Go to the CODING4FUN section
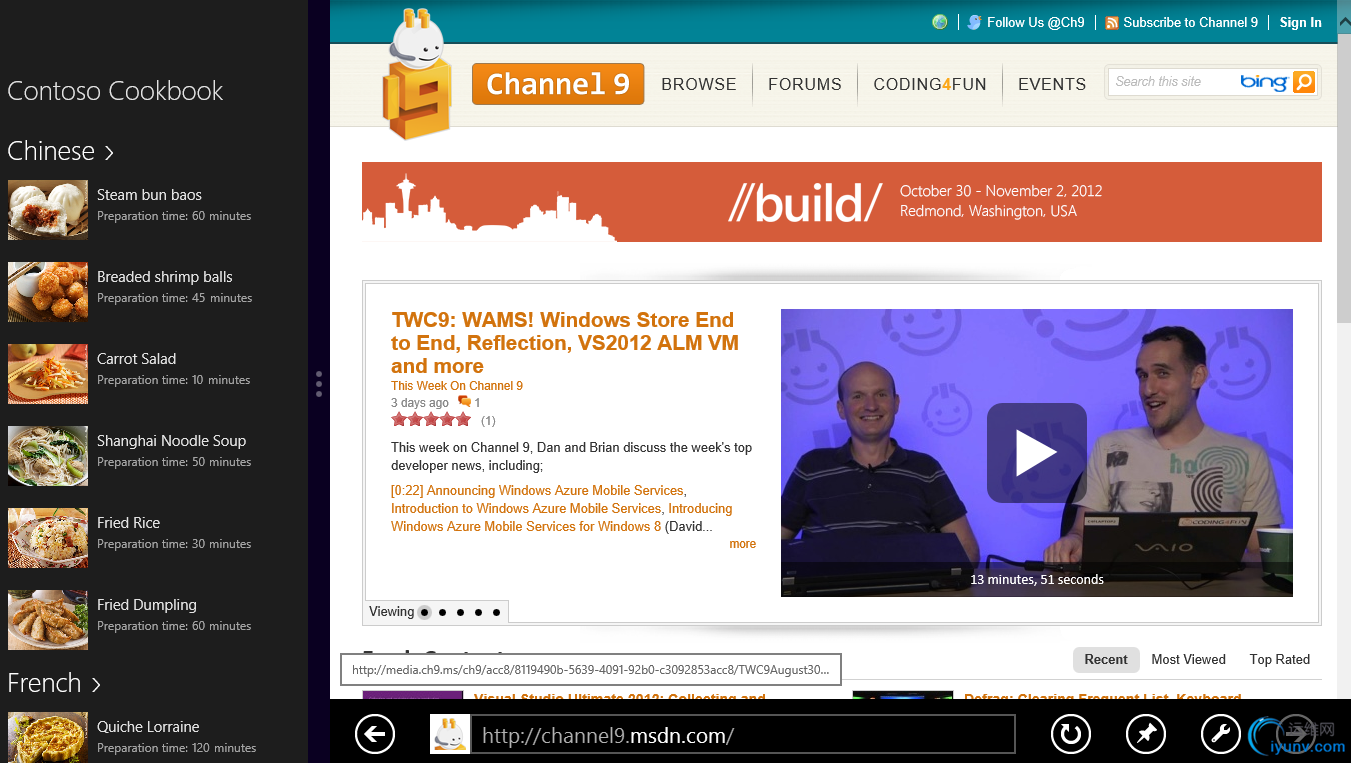Screen dimensions: 1351x763 point(930,85)
